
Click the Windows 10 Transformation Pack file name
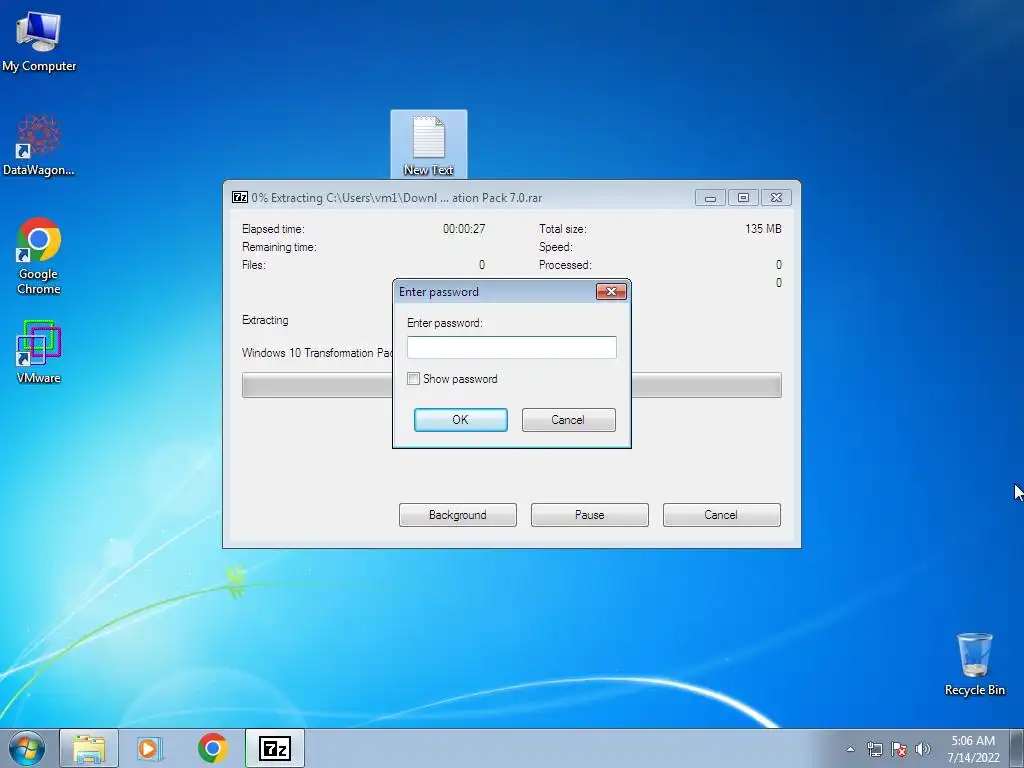point(317,353)
